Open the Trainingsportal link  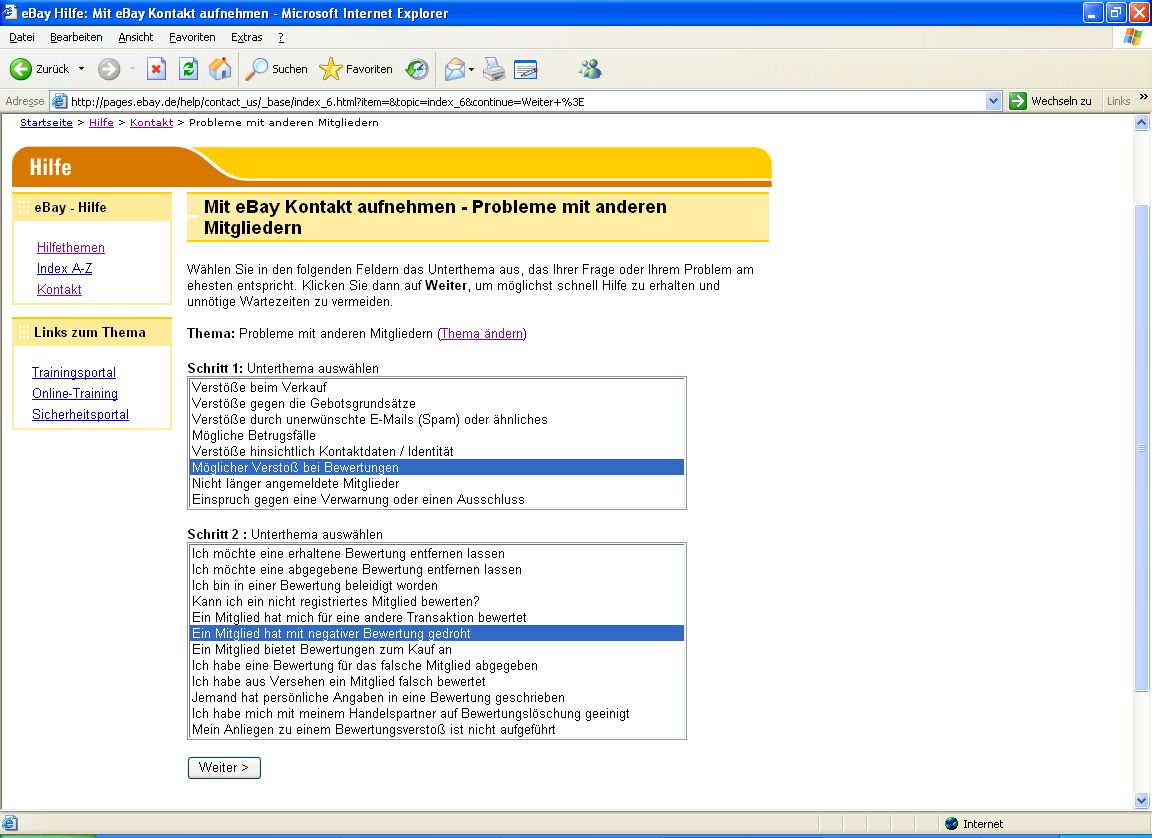pos(73,372)
